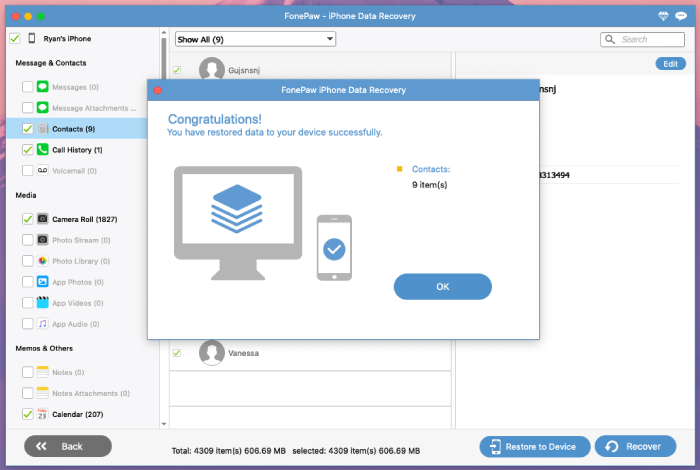Viewport: 700px width, 470px height.
Task: Uncheck the Vanessa contact checkbox
Action: pyautogui.click(x=177, y=353)
